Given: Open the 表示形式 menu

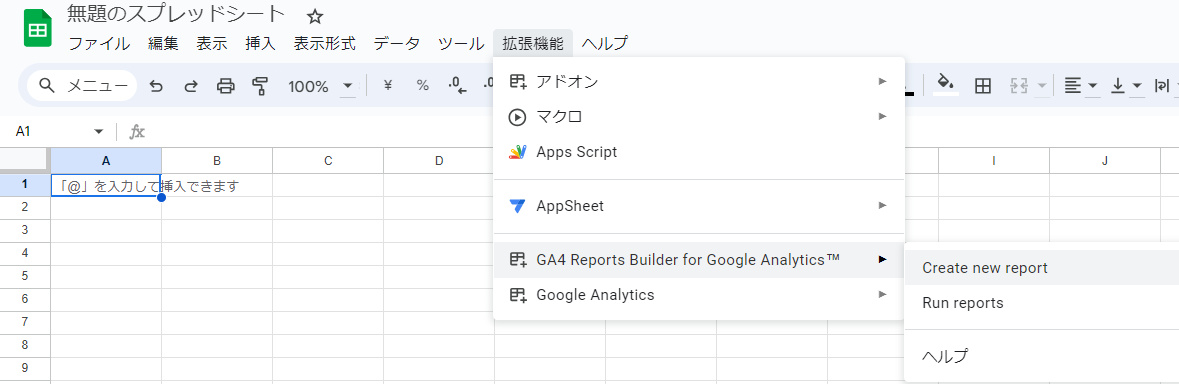Looking at the screenshot, I should click(x=324, y=44).
